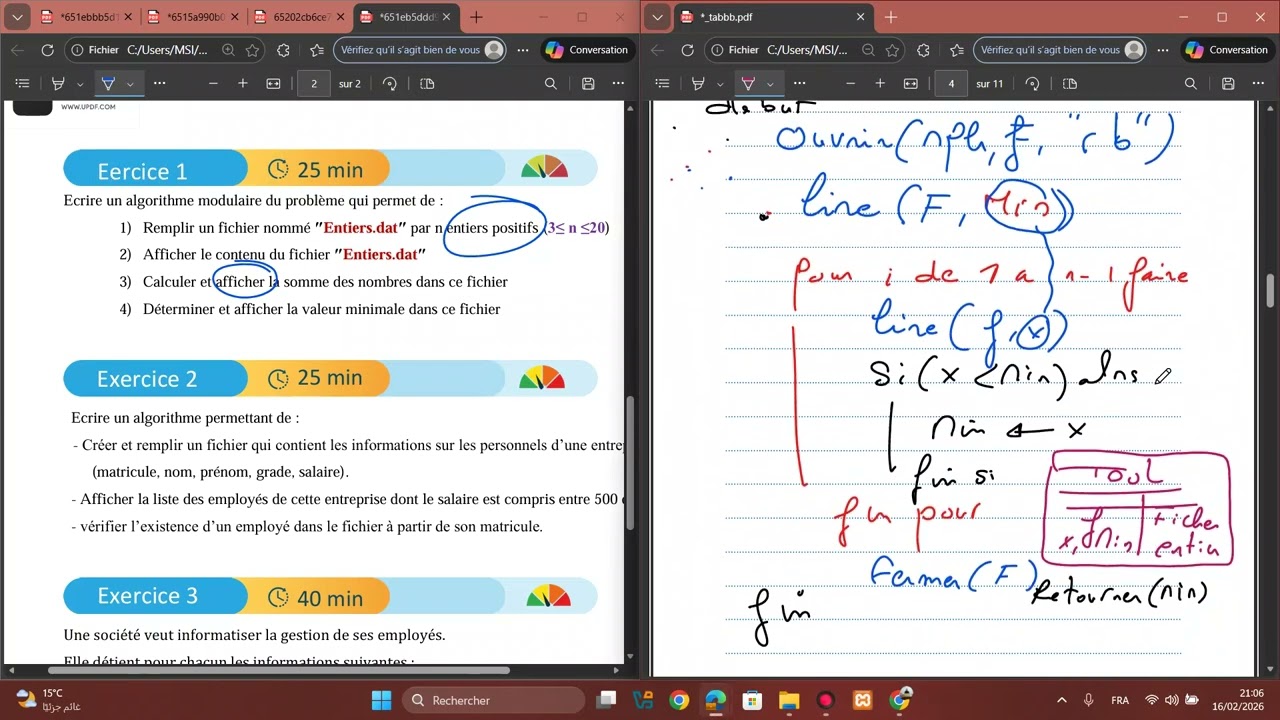
Task: Open File Explorer from the taskbar
Action: point(789,700)
